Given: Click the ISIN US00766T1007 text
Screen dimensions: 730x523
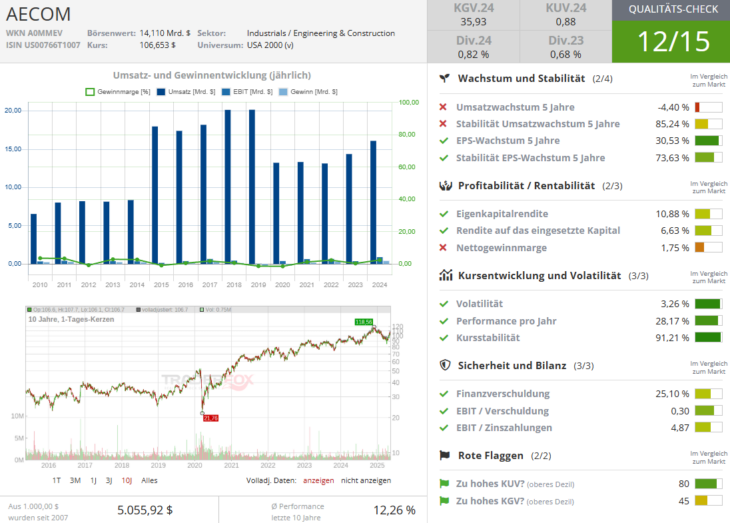Looking at the screenshot, I should (43, 45).
